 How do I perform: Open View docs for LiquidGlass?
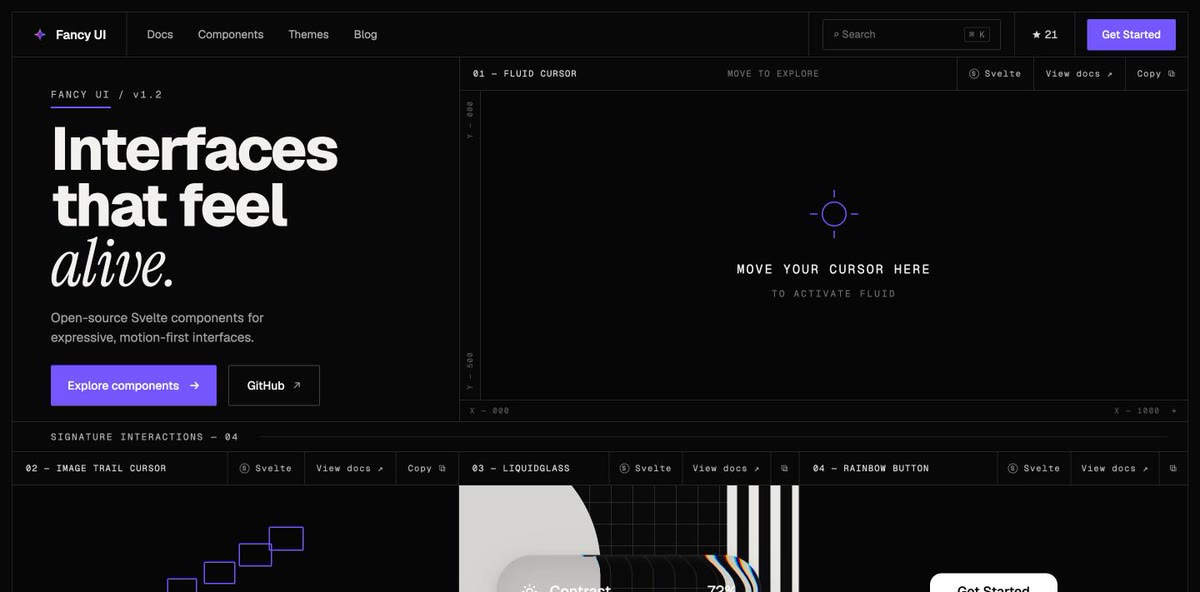pyautogui.click(x=726, y=468)
